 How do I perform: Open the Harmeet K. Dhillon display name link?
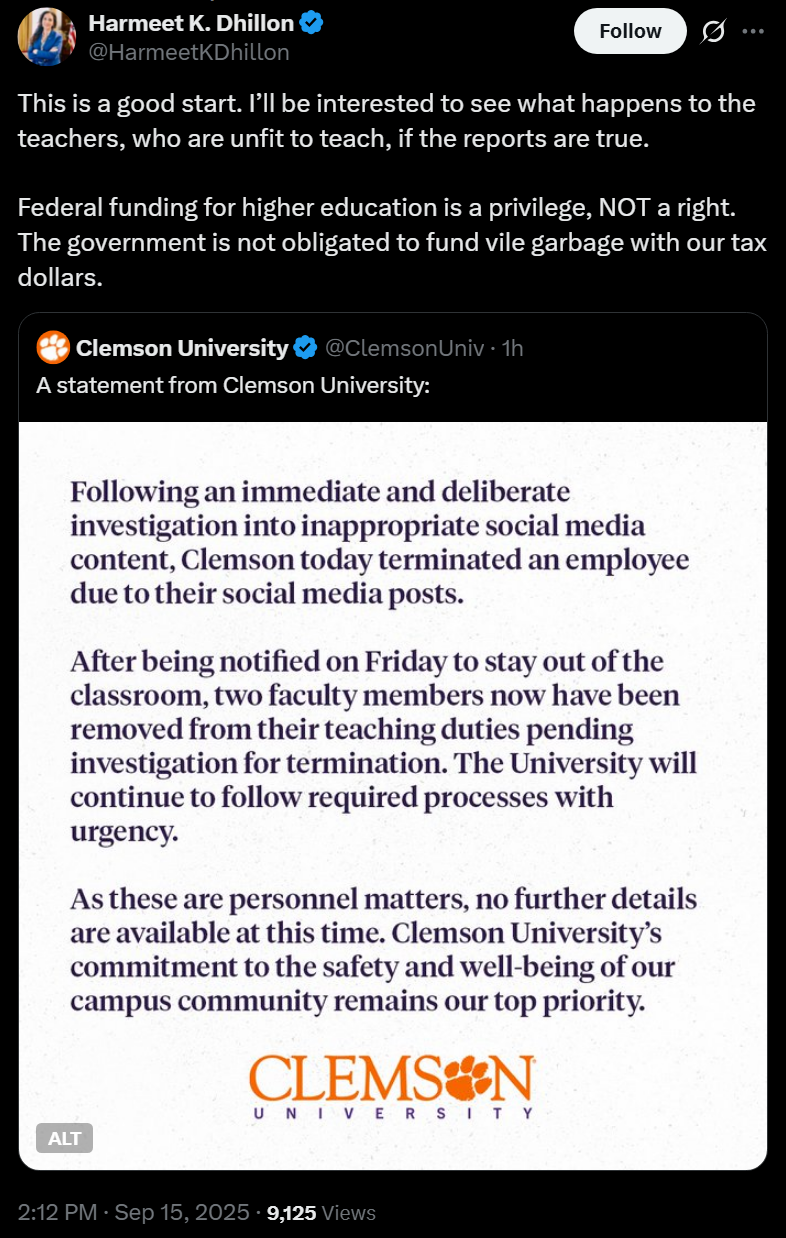[x=193, y=24]
